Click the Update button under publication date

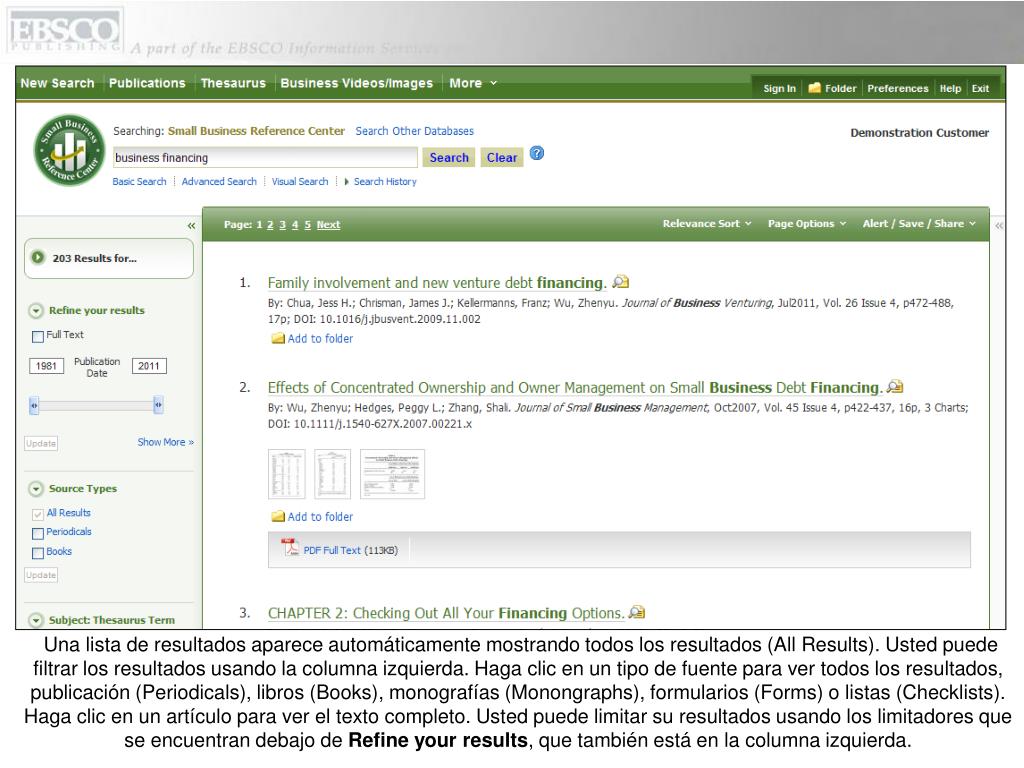click(x=41, y=443)
